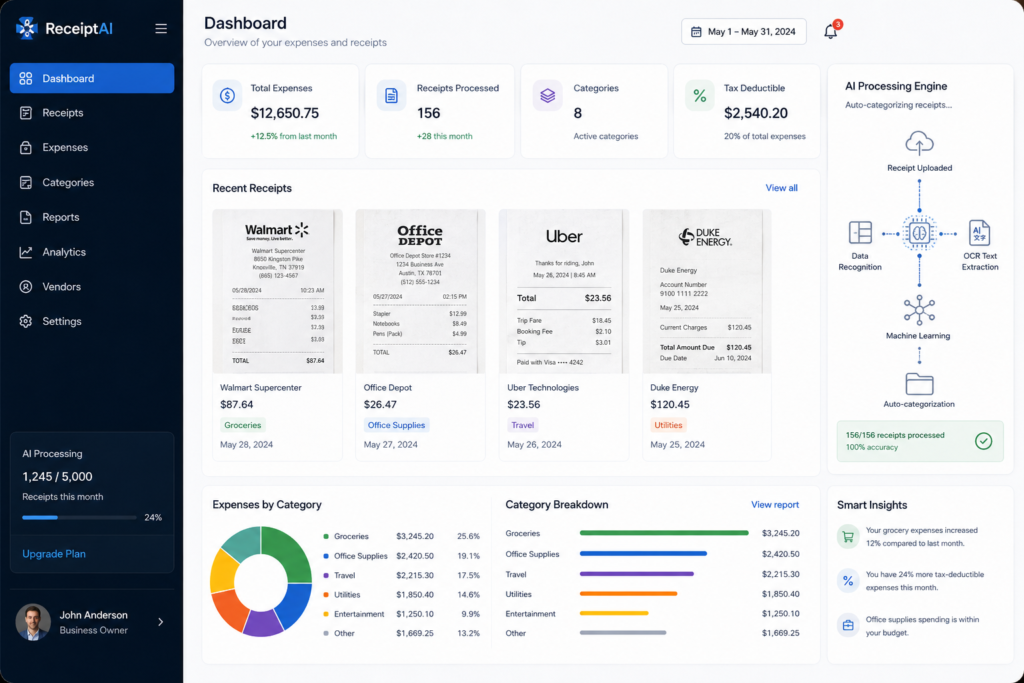Click the Total Expenses dollar icon
1024x683 pixels.
(227, 96)
